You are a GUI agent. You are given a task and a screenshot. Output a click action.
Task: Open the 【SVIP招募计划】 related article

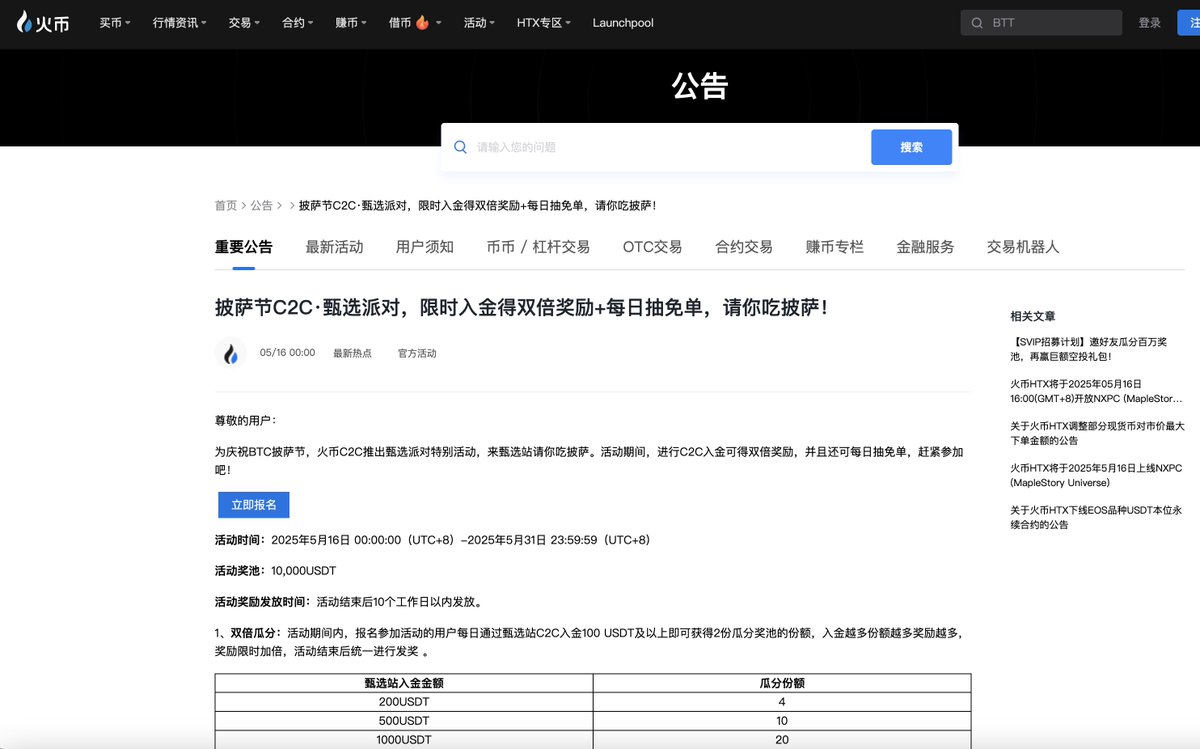click(x=1088, y=349)
